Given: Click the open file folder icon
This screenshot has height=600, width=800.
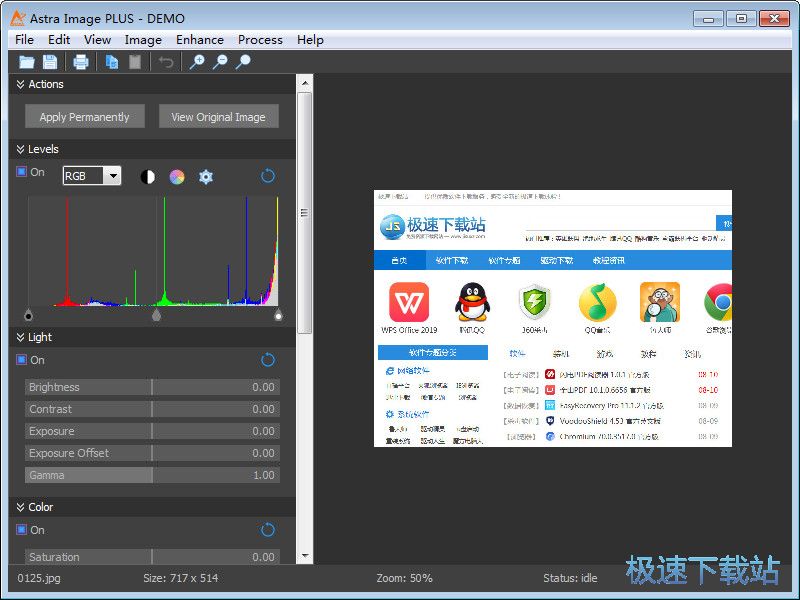Looking at the screenshot, I should coord(27,62).
